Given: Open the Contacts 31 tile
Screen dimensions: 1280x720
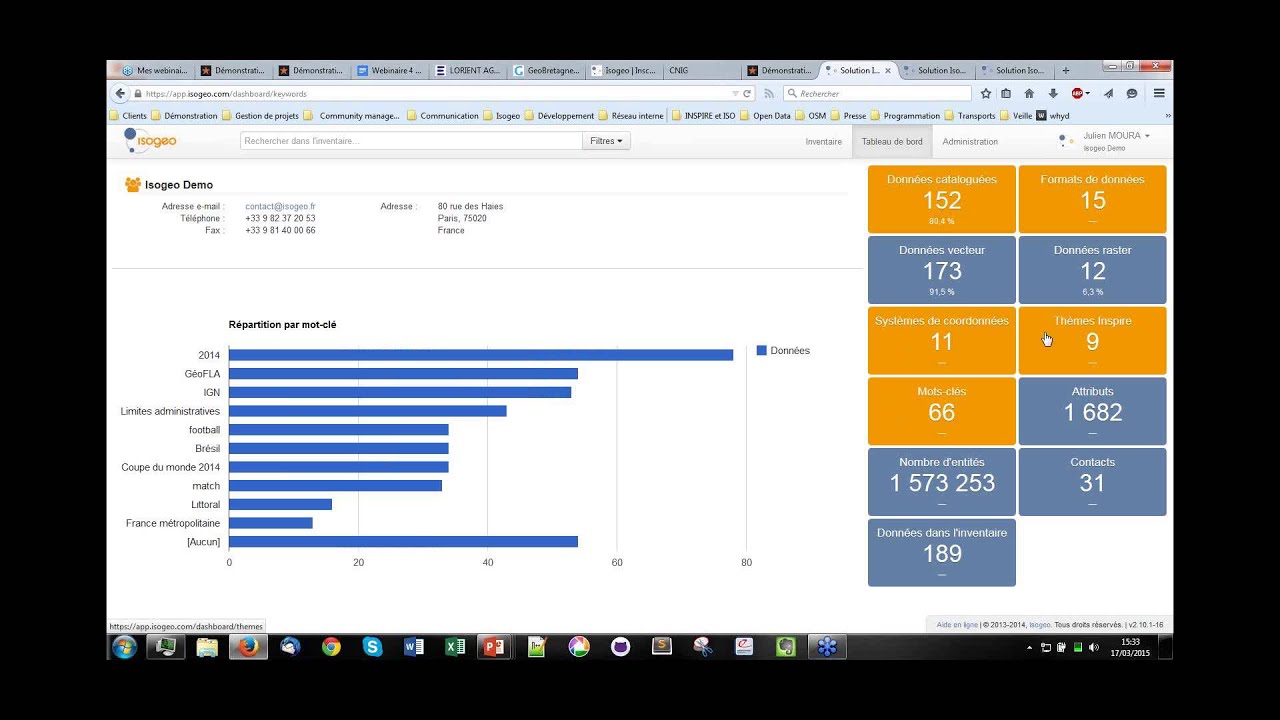Looking at the screenshot, I should [1092, 482].
